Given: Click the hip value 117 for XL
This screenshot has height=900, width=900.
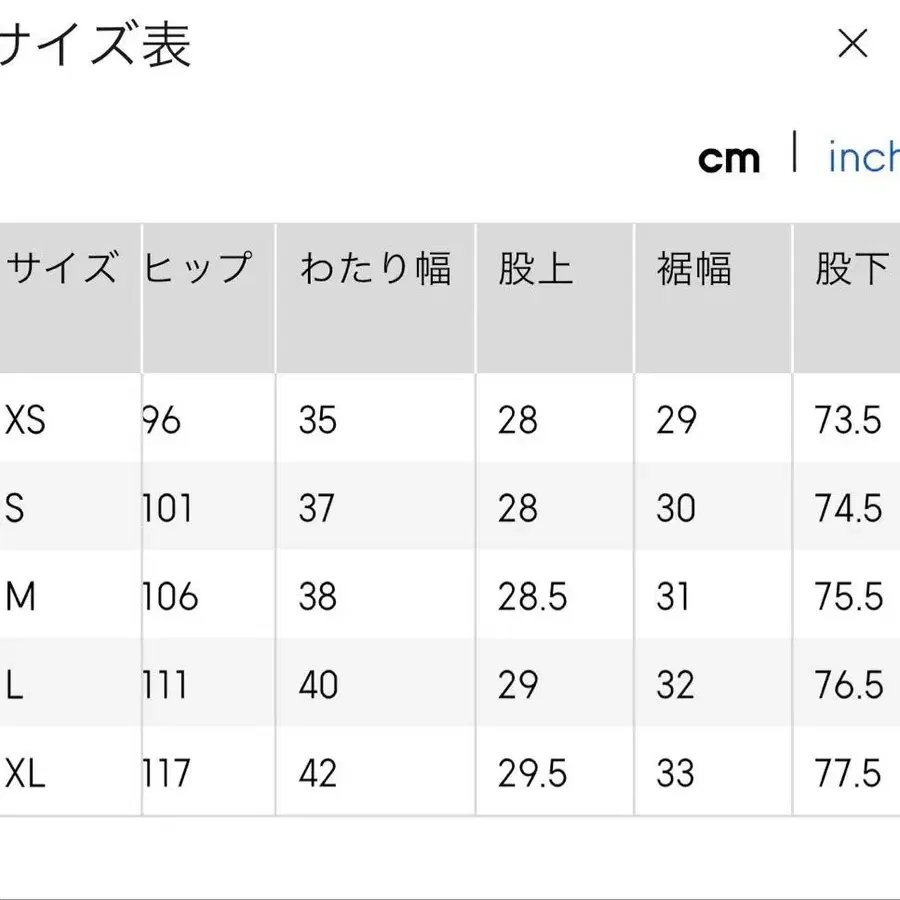Looking at the screenshot, I should pyautogui.click(x=168, y=773).
